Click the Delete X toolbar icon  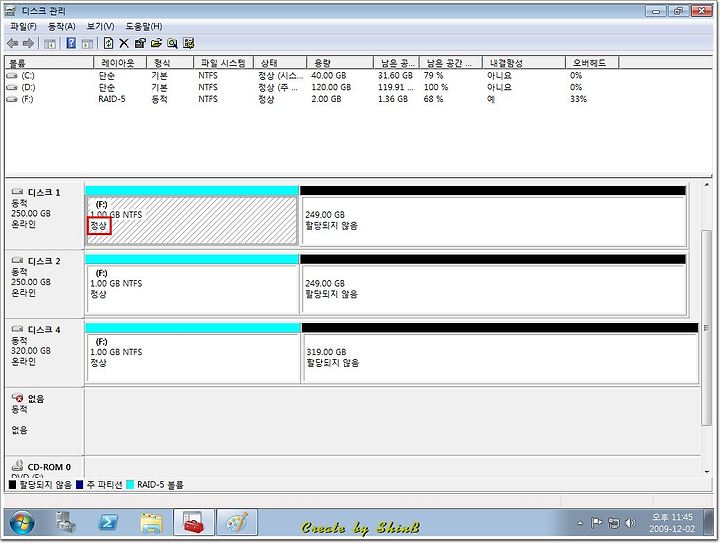click(x=124, y=43)
